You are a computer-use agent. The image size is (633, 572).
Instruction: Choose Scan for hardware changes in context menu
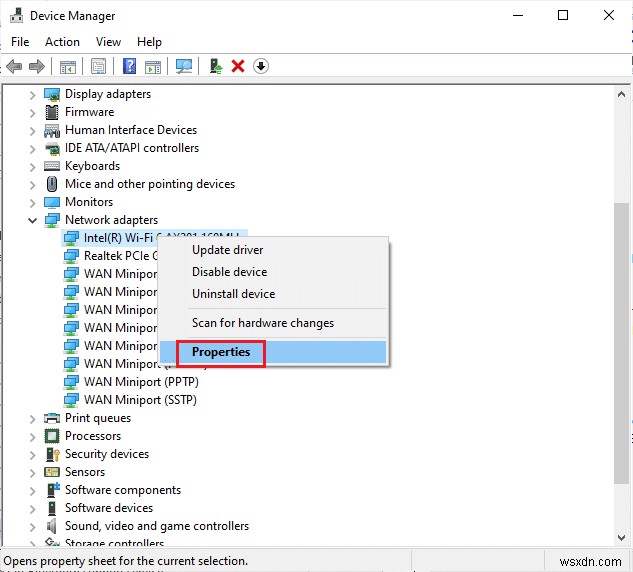click(x=273, y=323)
